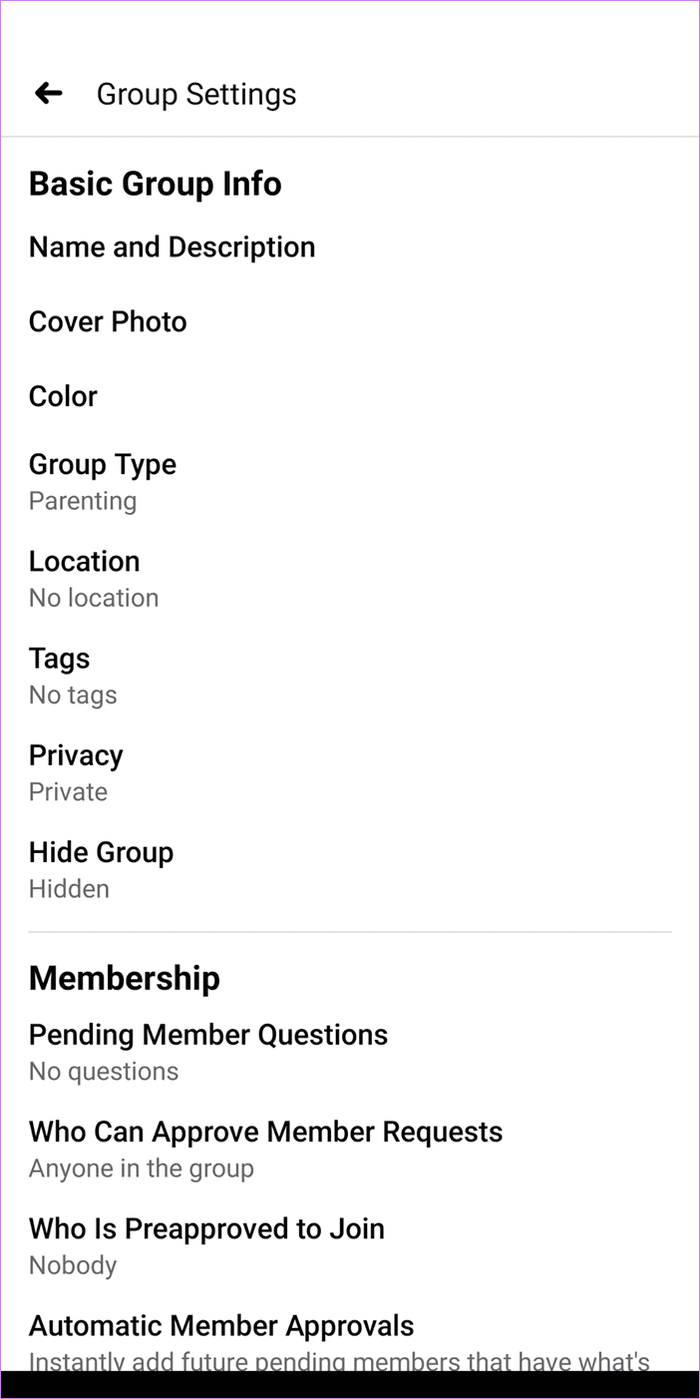Tap the 'Private' privacy value
The height and width of the screenshot is (1399, 700).
68,792
